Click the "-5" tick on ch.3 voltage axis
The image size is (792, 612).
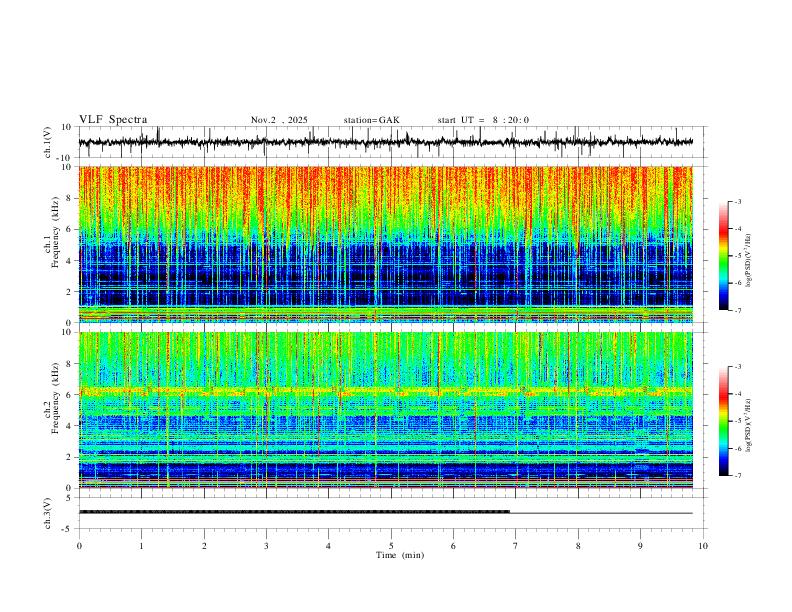click(x=68, y=529)
